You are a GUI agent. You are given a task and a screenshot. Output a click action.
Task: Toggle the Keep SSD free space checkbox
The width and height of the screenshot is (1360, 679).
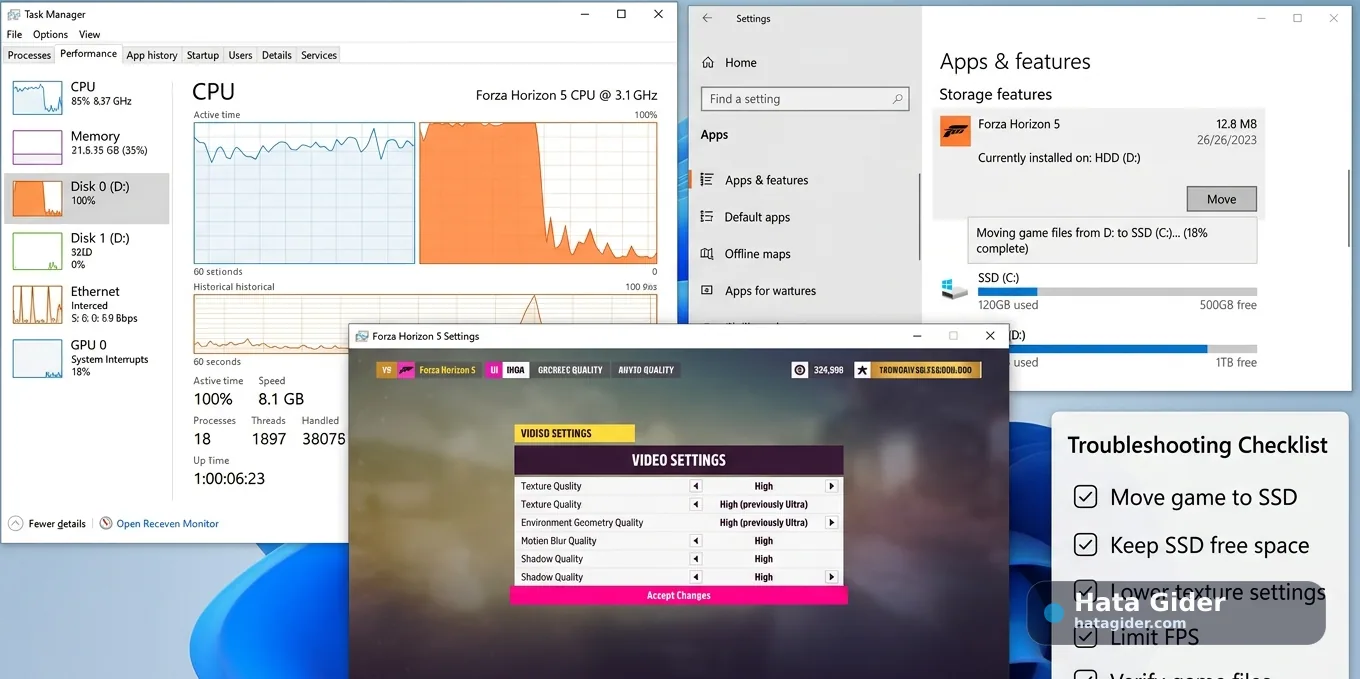click(x=1085, y=545)
